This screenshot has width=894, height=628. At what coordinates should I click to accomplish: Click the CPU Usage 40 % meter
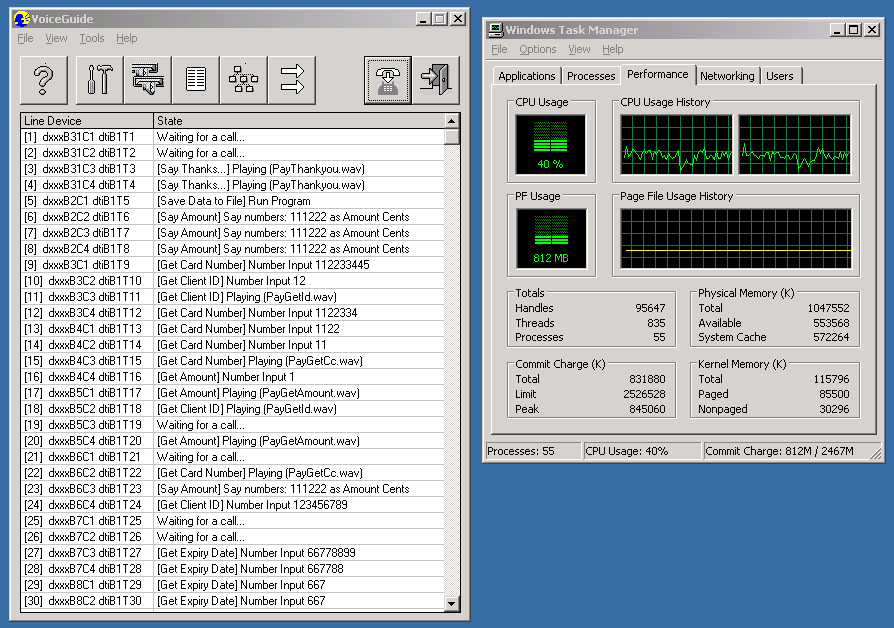(550, 144)
